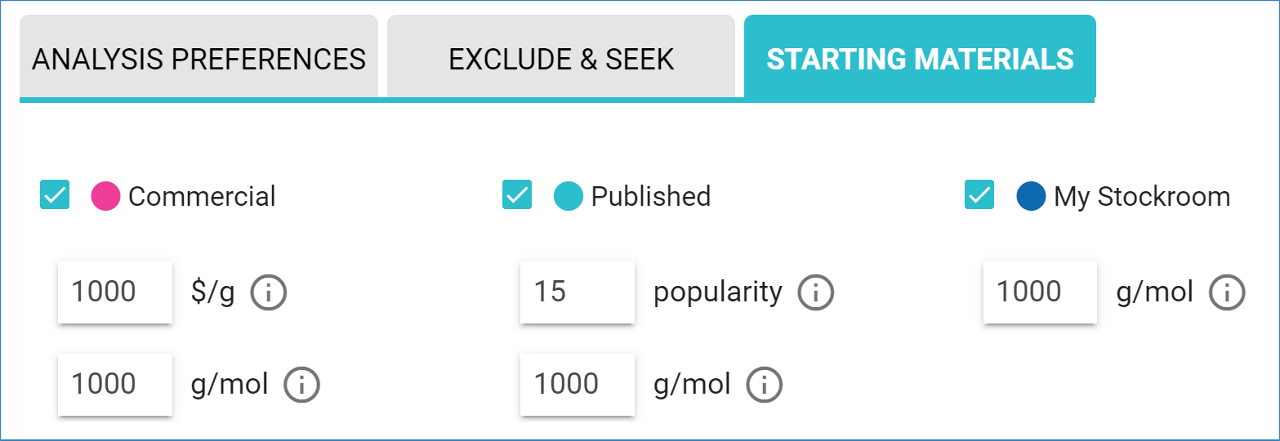This screenshot has height=441, width=1280.
Task: Click the My Stockroom g/mol field
Action: pos(1040,292)
